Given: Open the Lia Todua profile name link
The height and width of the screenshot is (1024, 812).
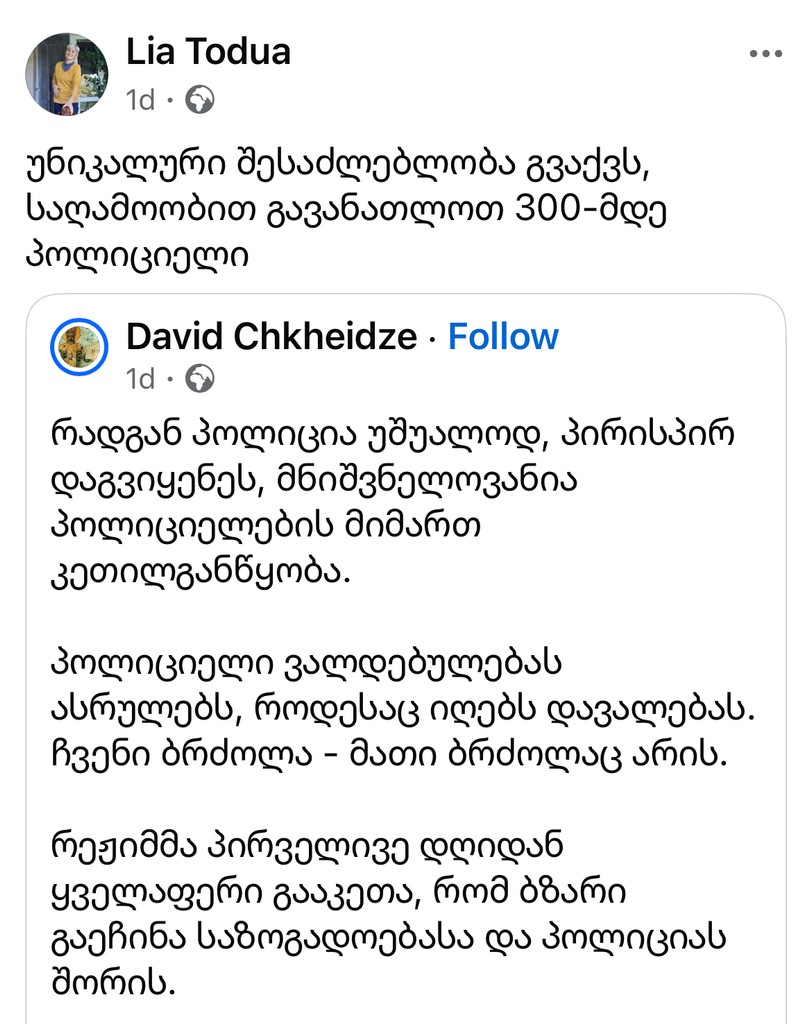Looking at the screenshot, I should coord(208,52).
